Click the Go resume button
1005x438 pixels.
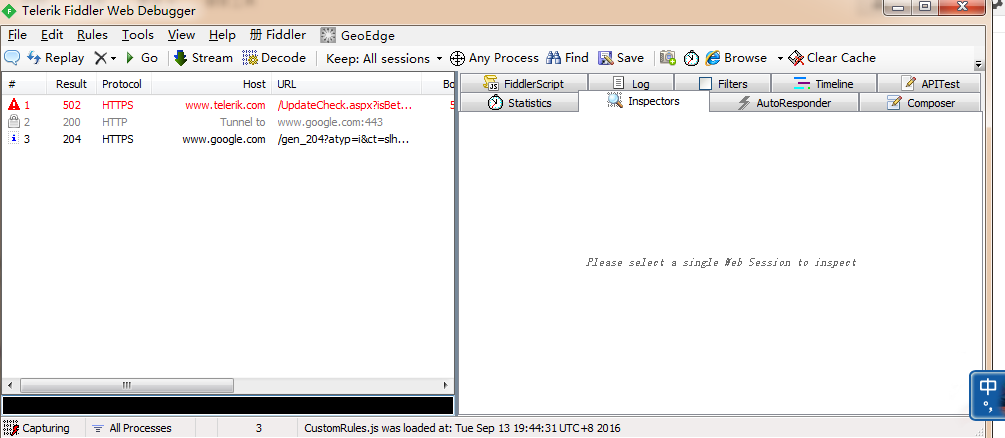pos(141,58)
